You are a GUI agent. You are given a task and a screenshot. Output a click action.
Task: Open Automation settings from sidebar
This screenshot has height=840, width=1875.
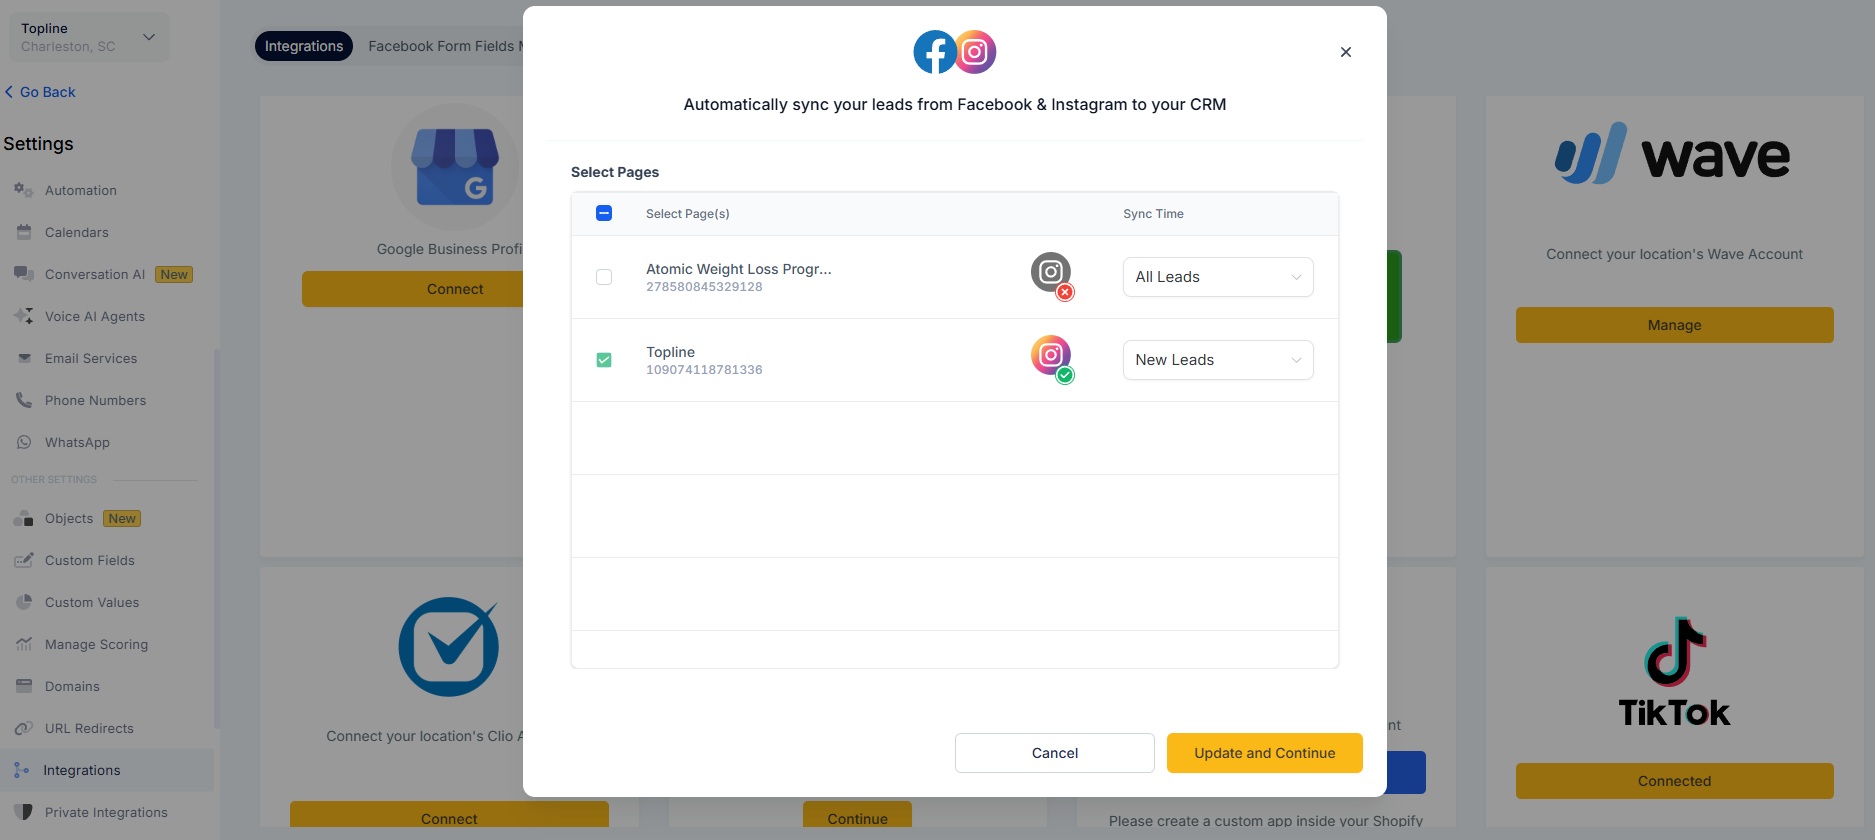[80, 190]
